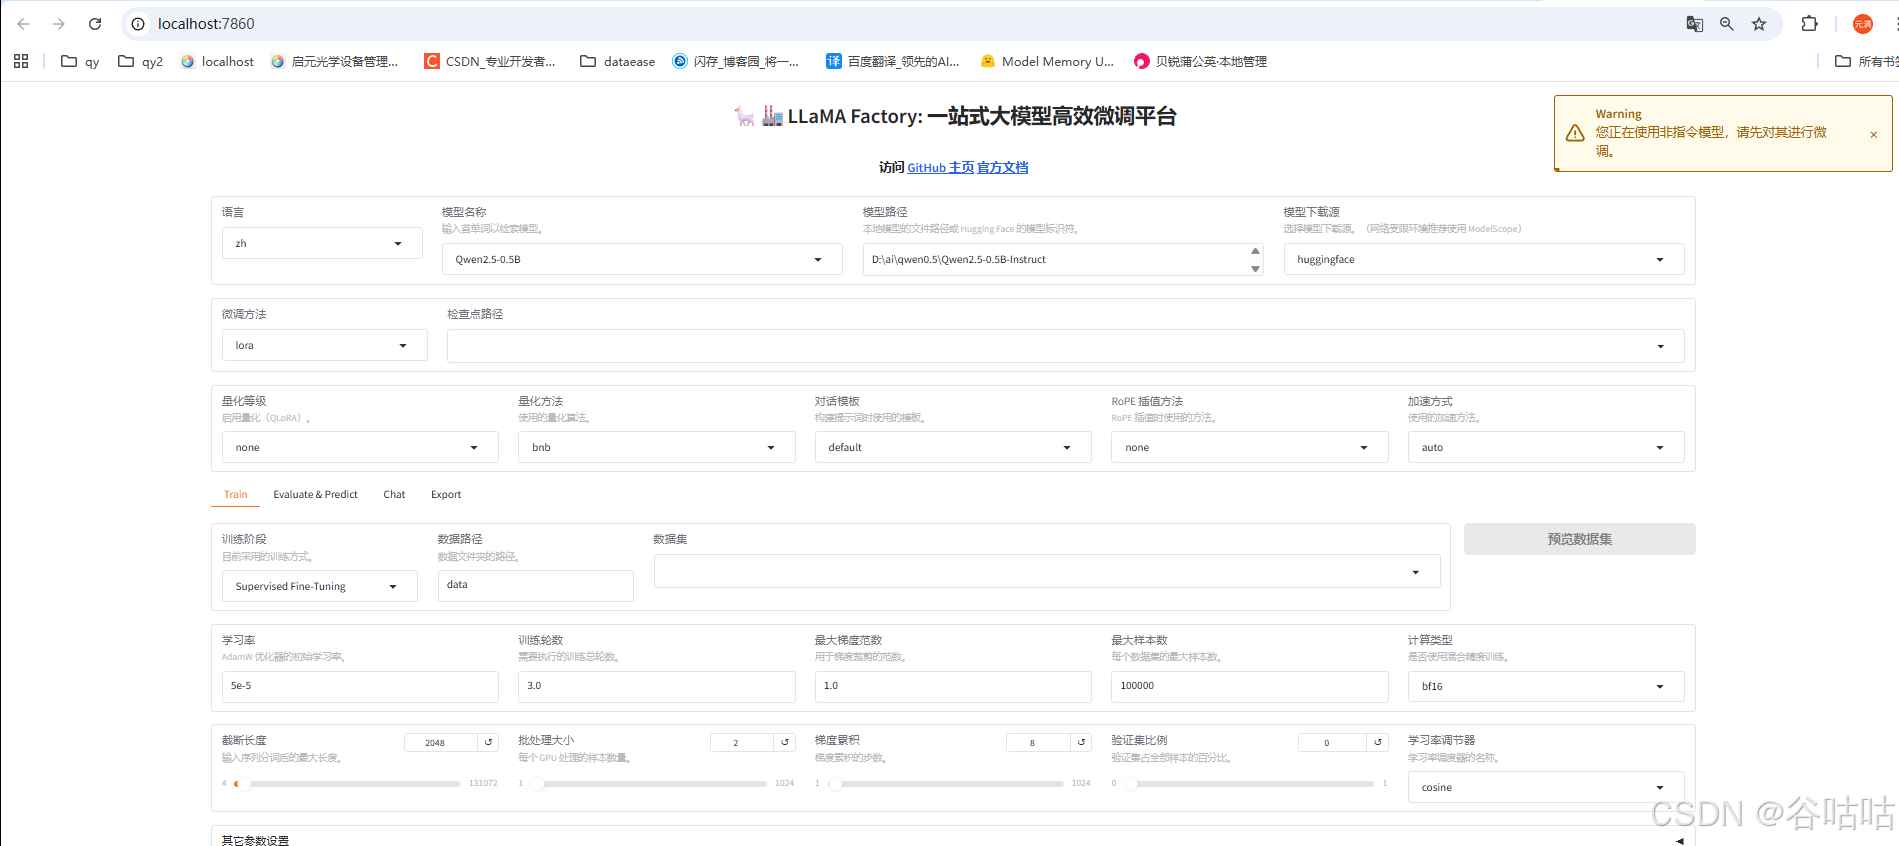Reset the 截断长度 value with its reset icon
Viewport: 1899px width, 846px height.
pos(488,742)
